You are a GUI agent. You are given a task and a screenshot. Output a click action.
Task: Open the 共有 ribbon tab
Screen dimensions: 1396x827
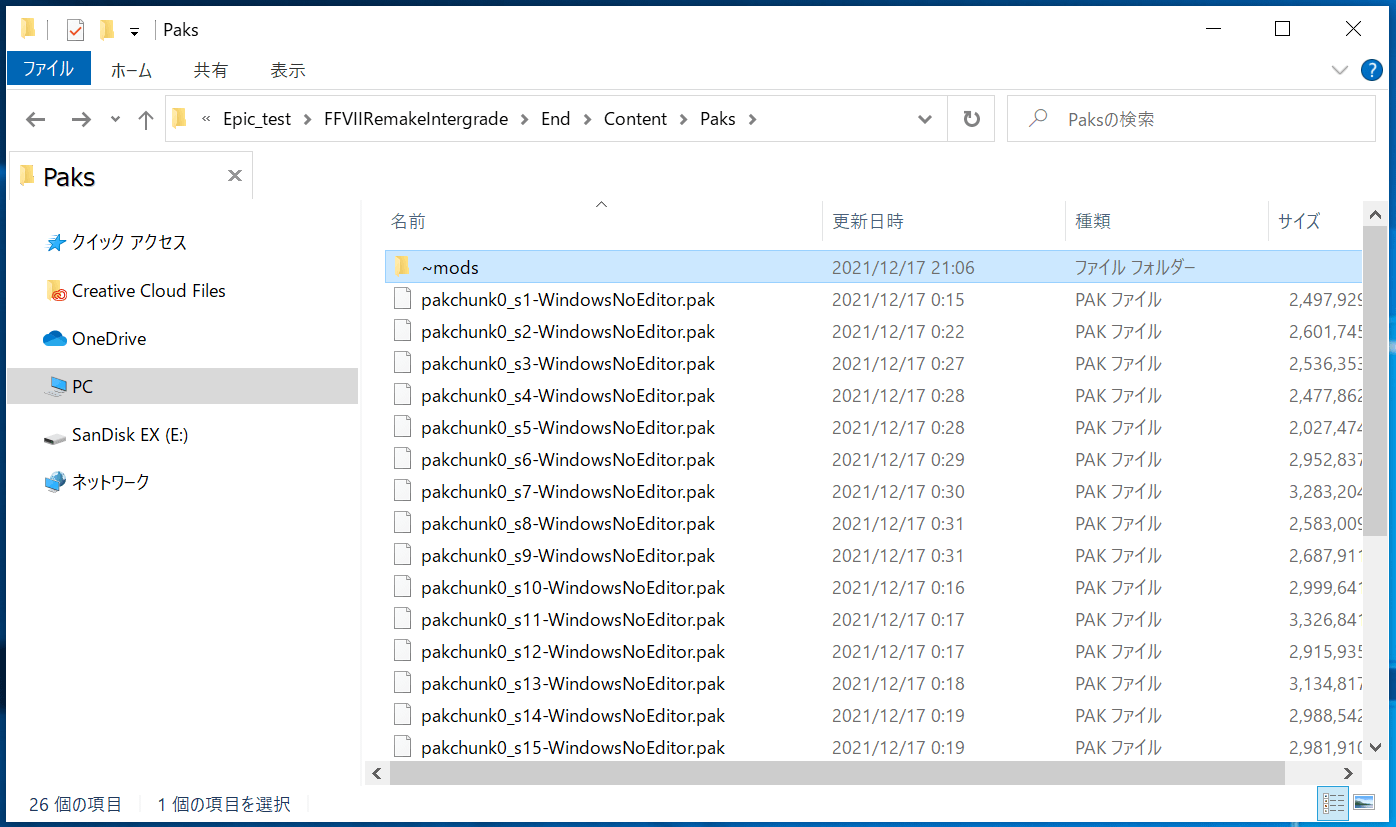pyautogui.click(x=210, y=70)
